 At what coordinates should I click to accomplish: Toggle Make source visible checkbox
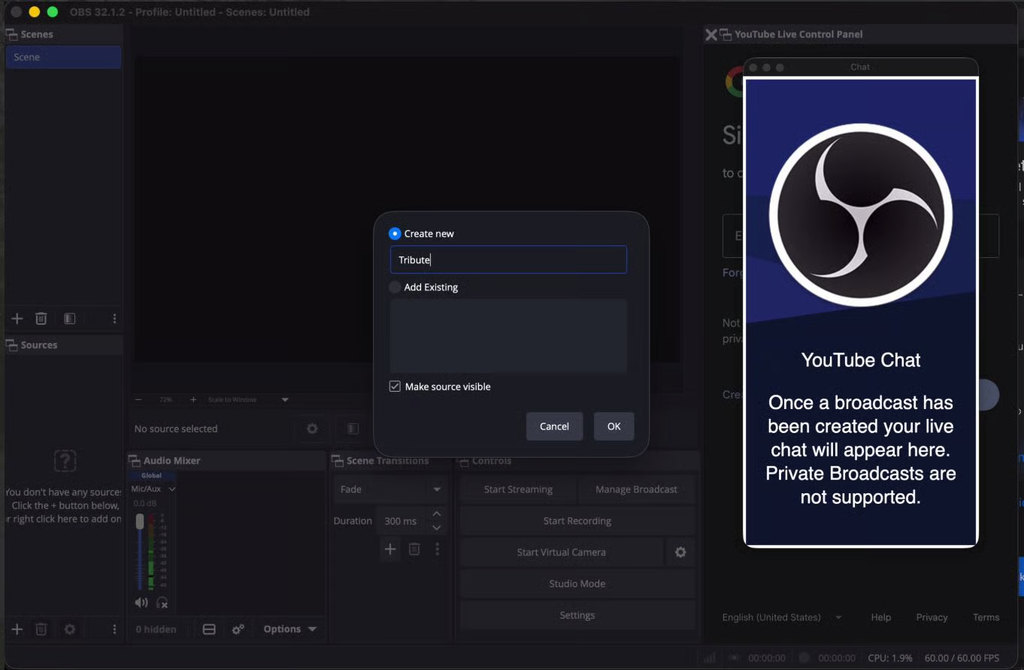(394, 387)
